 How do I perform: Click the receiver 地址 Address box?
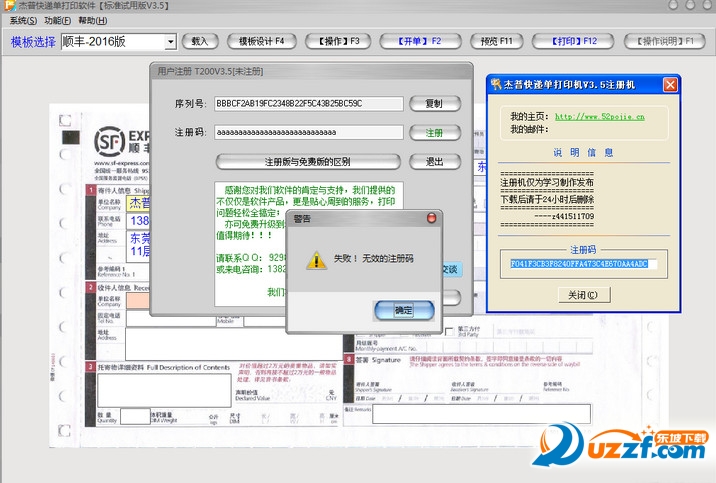pyautogui.click(x=233, y=343)
